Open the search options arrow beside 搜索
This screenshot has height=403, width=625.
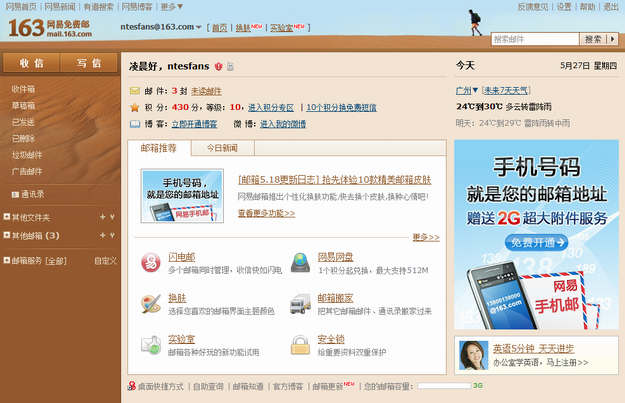pos(613,39)
